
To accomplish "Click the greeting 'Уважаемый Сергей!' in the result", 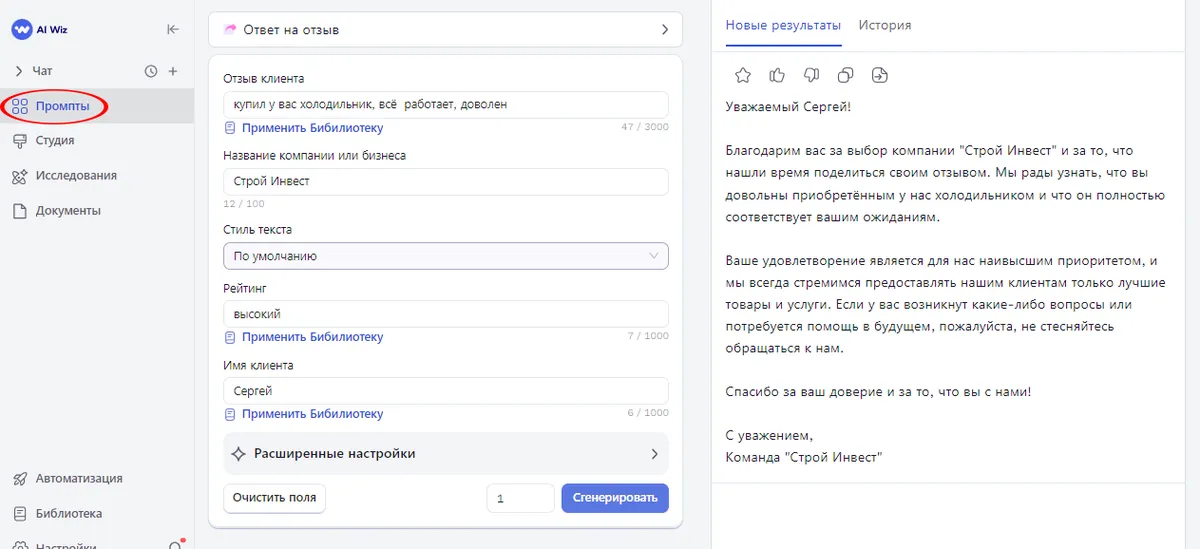I will pyautogui.click(x=788, y=106).
